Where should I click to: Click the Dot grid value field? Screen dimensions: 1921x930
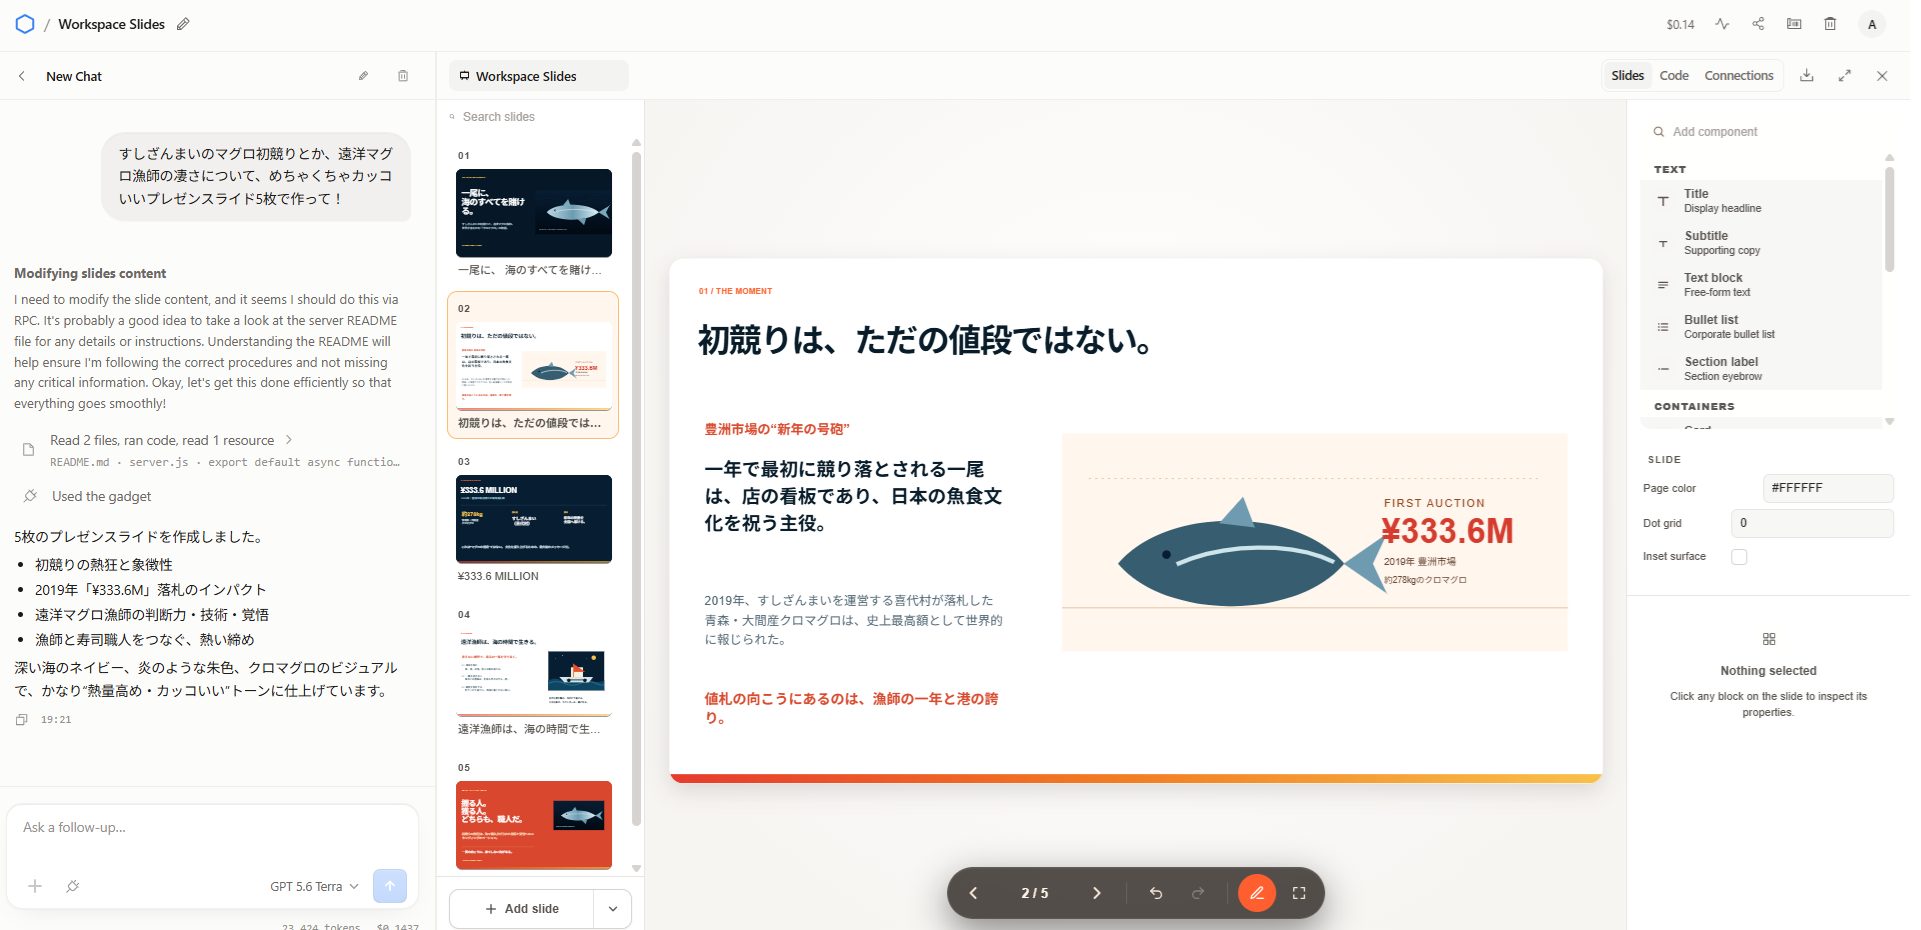pos(1812,523)
